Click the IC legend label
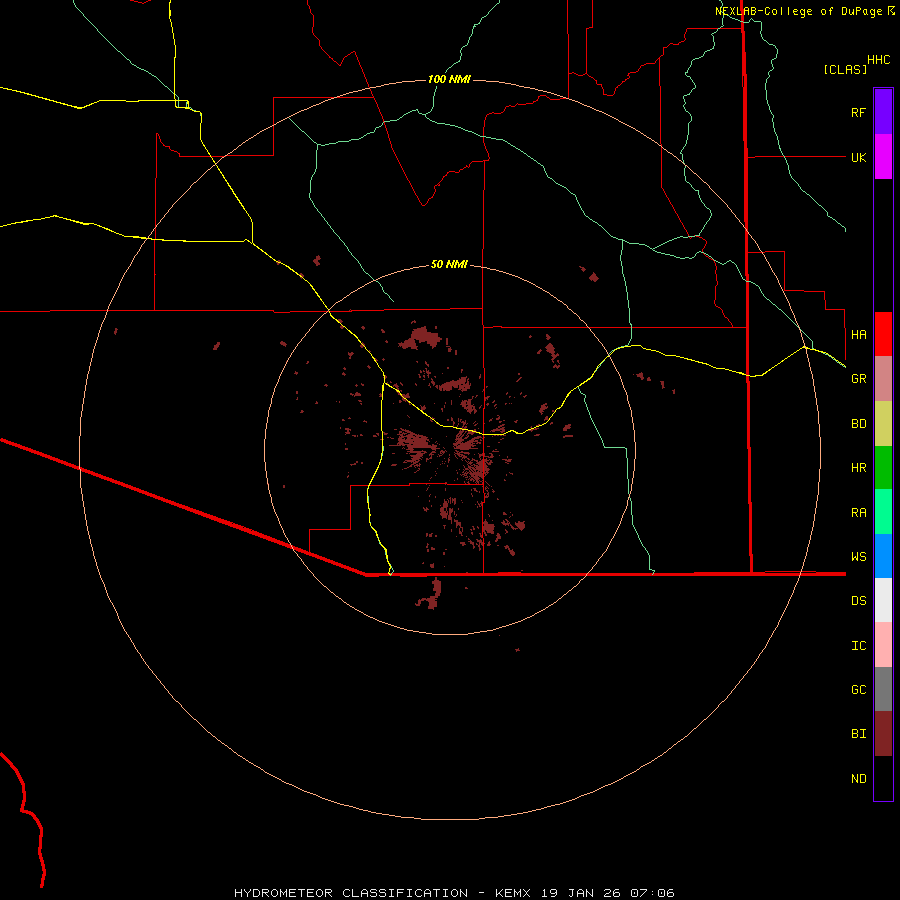Screen dimensions: 900x900 coord(859,646)
